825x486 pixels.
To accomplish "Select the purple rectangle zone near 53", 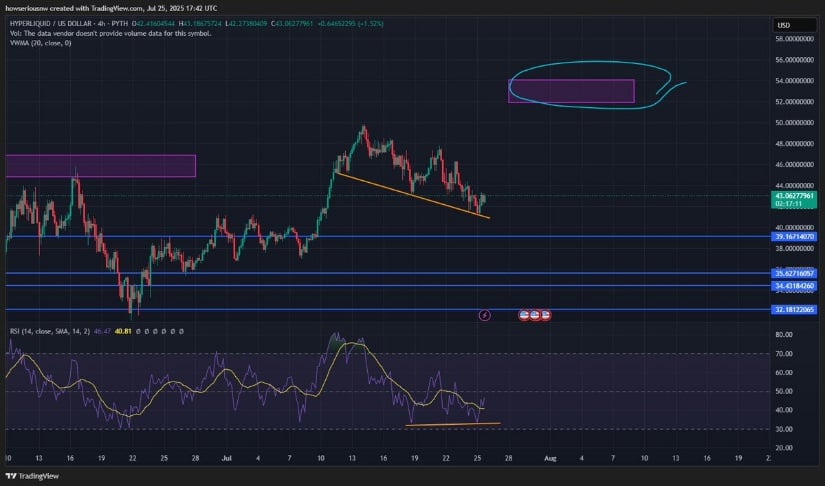I will (571, 91).
